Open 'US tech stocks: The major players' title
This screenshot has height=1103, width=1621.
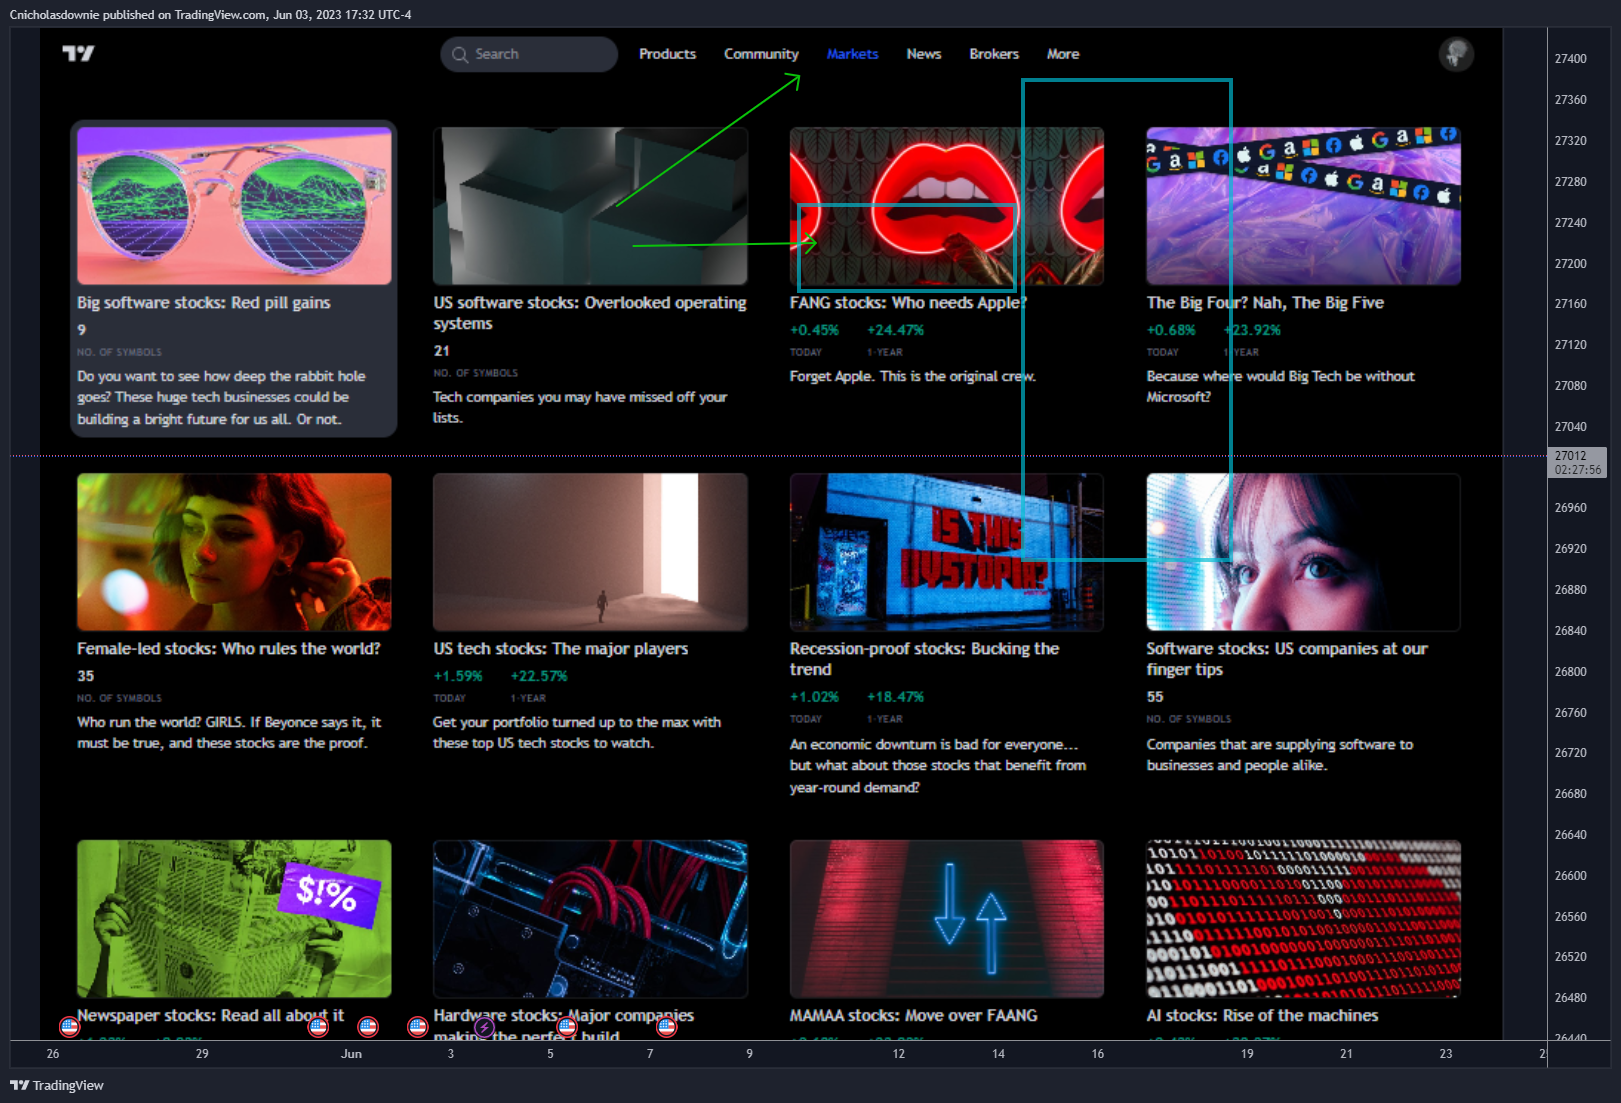(x=561, y=649)
